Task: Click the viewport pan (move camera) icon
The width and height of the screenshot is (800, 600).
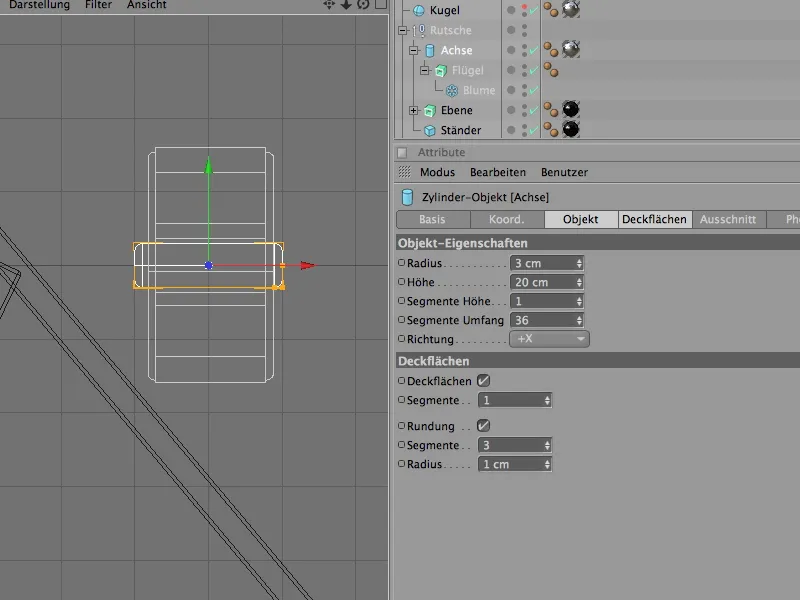Action: click(329, 5)
